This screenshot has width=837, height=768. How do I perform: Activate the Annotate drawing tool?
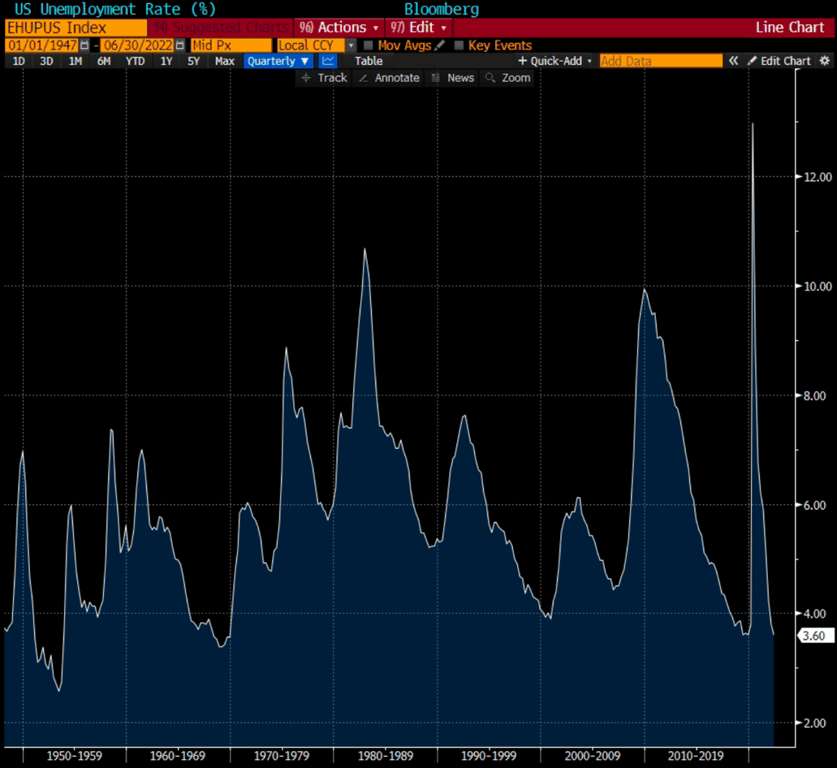pos(389,78)
